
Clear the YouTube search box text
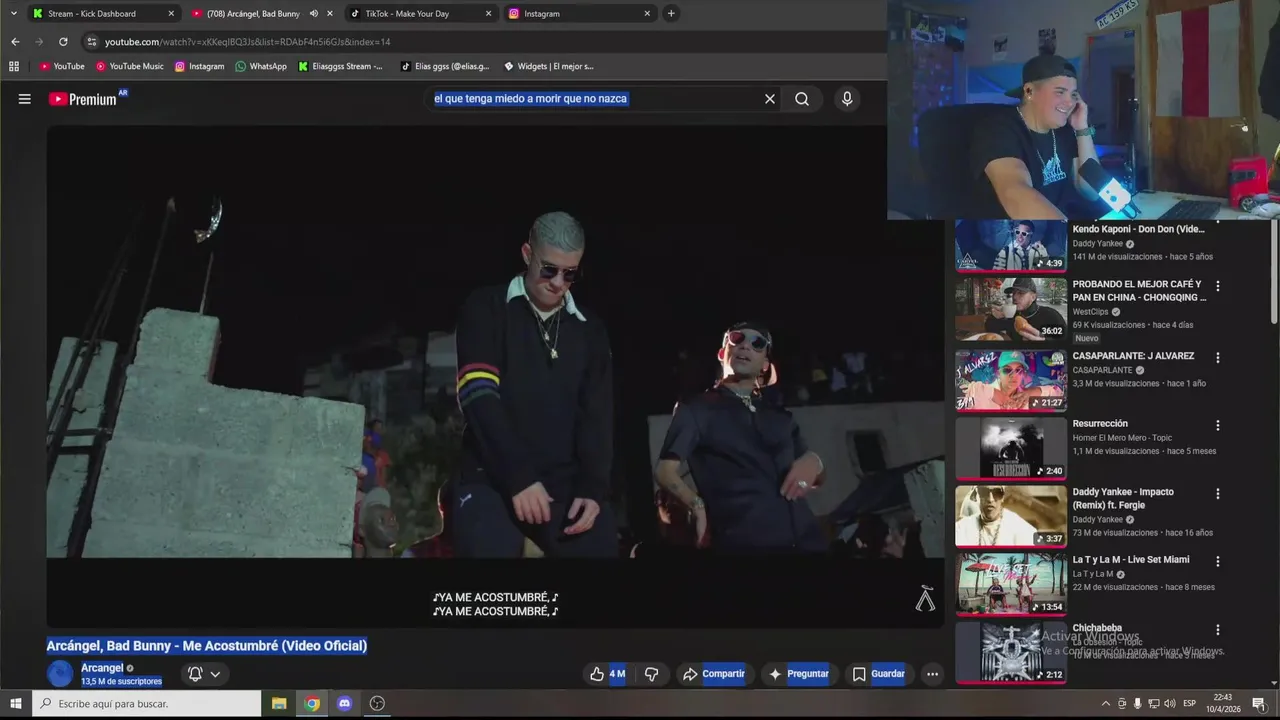770,99
